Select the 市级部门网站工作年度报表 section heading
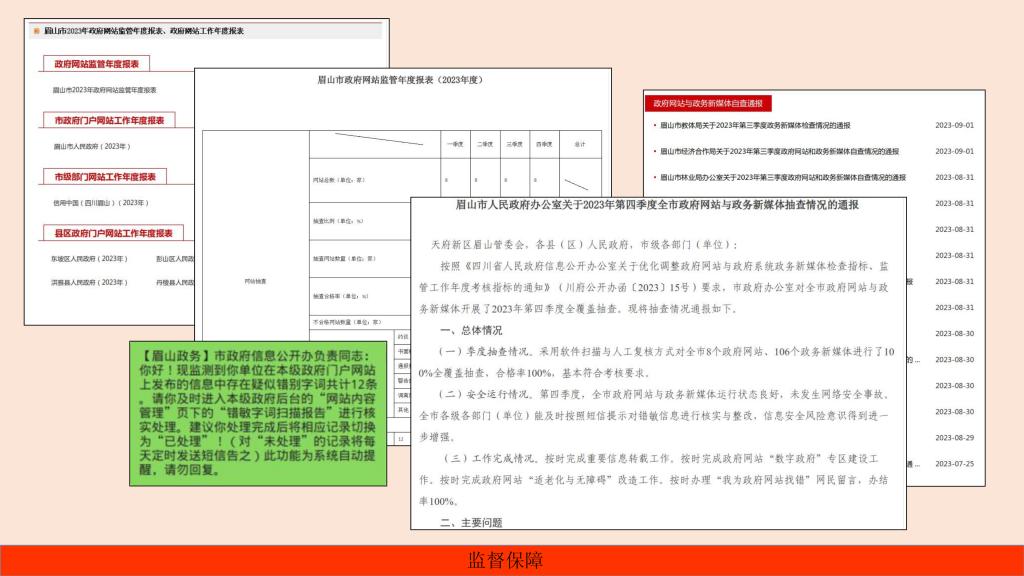This screenshot has width=1024, height=576. [x=105, y=176]
